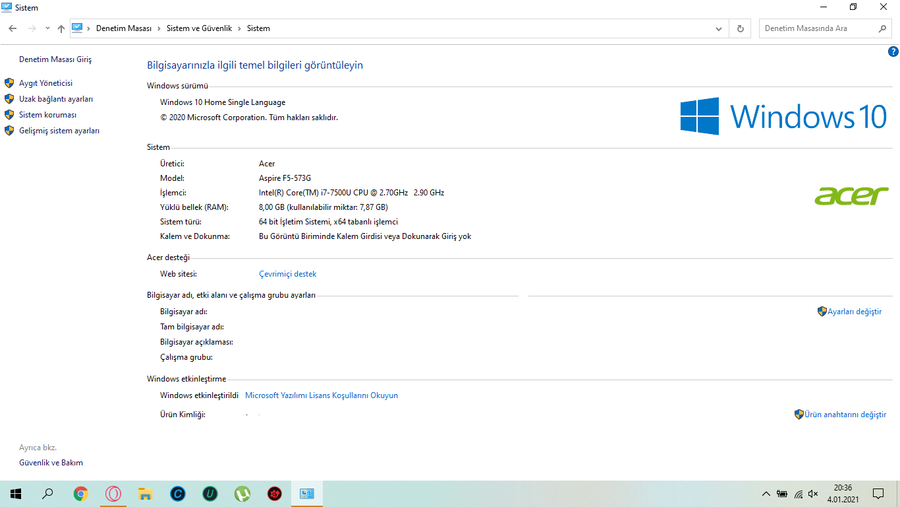Open the recent locations dropdown arrow

(x=47, y=28)
